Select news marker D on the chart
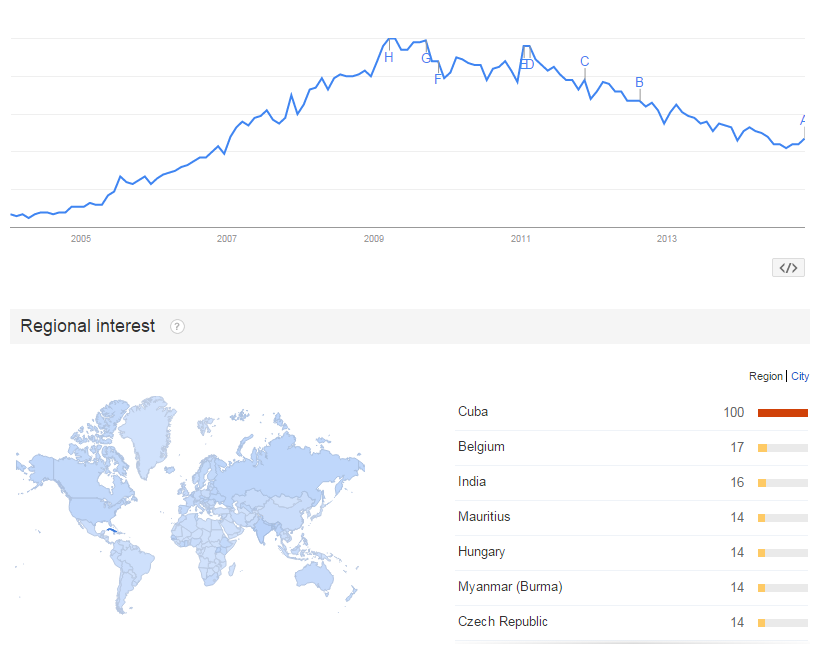This screenshot has width=827, height=654. click(530, 64)
